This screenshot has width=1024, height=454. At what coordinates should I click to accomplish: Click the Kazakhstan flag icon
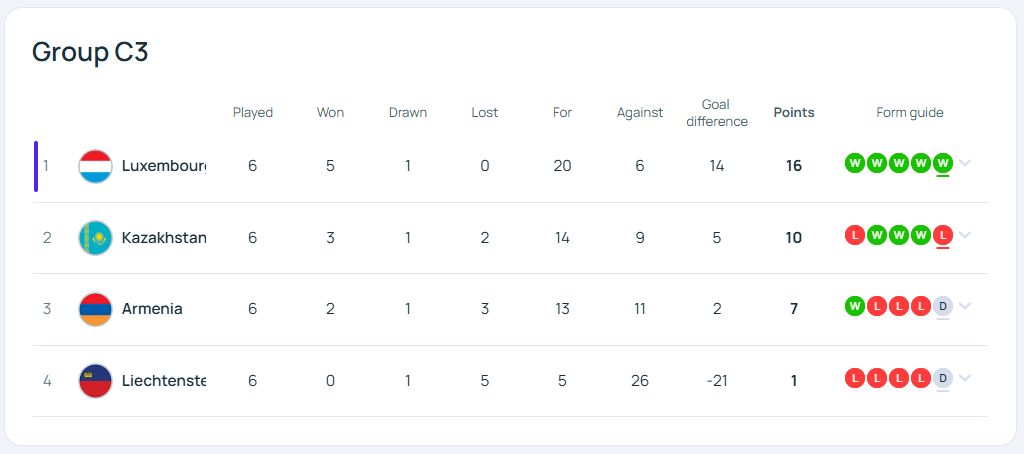[95, 238]
